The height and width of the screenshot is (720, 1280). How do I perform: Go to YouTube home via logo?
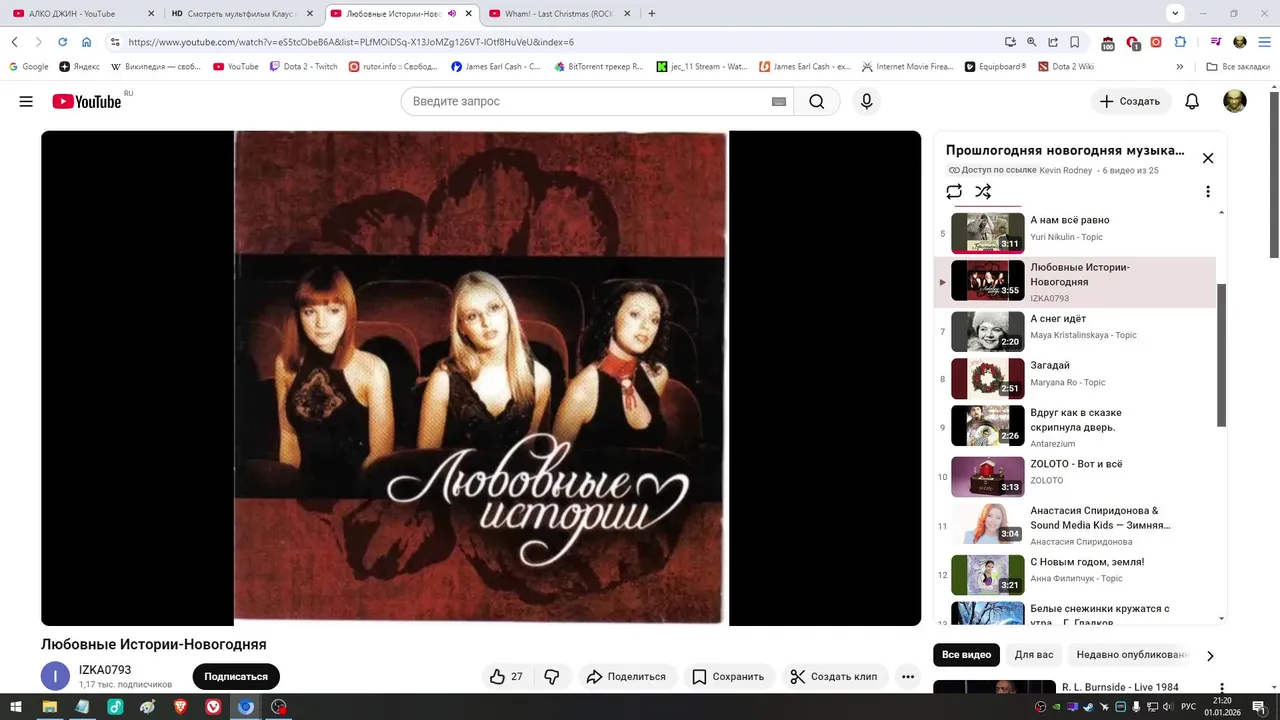(x=86, y=101)
